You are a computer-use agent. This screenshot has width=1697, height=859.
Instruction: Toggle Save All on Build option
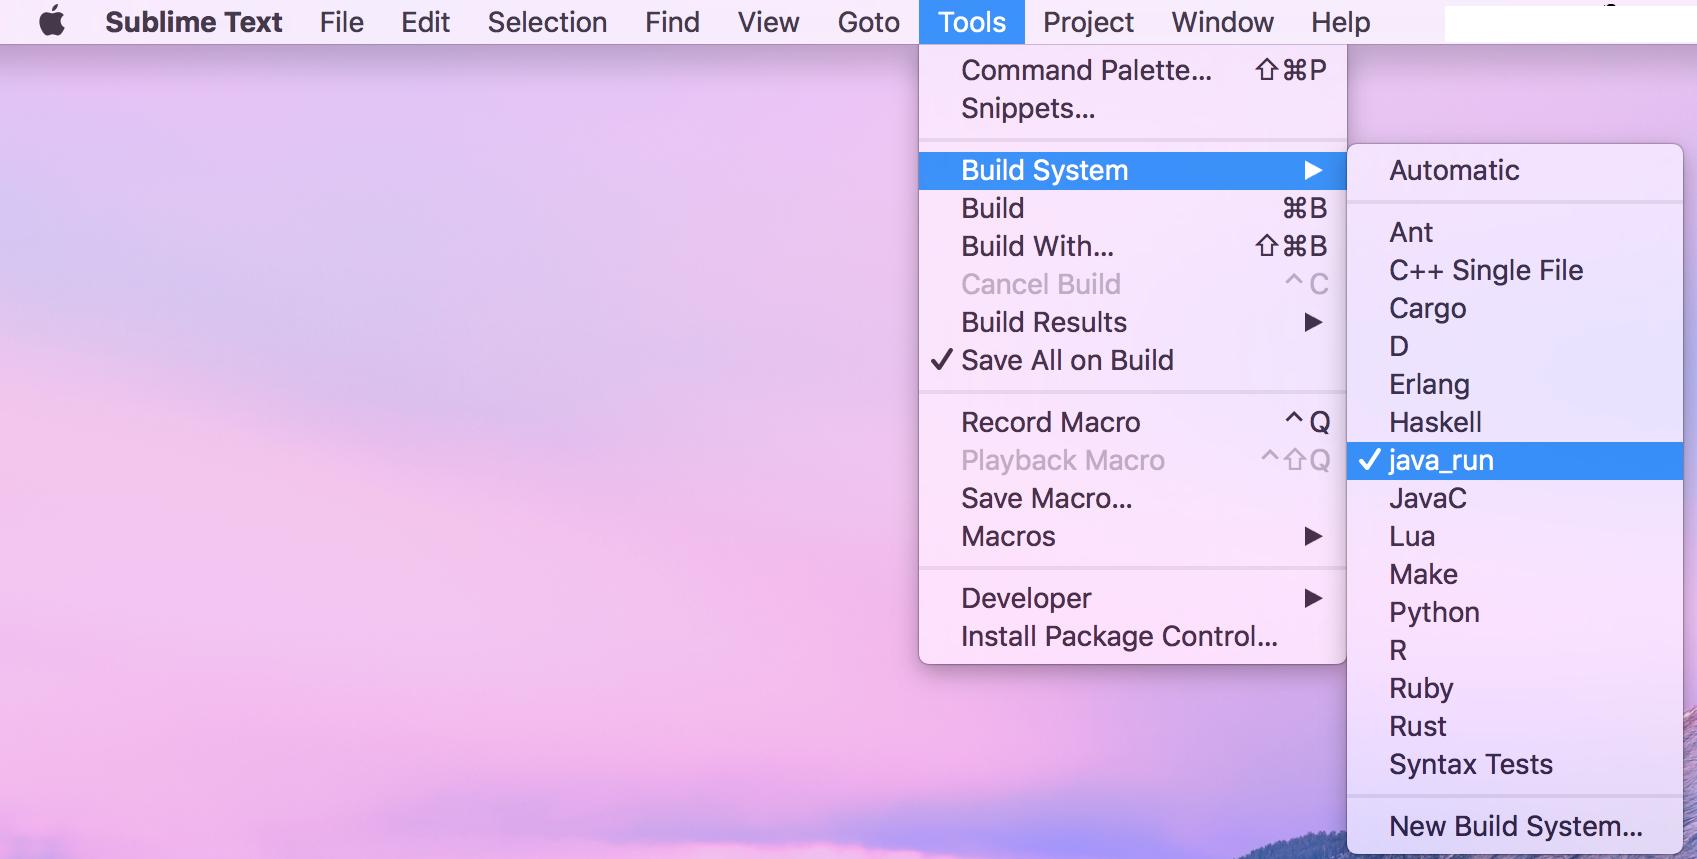[1066, 360]
